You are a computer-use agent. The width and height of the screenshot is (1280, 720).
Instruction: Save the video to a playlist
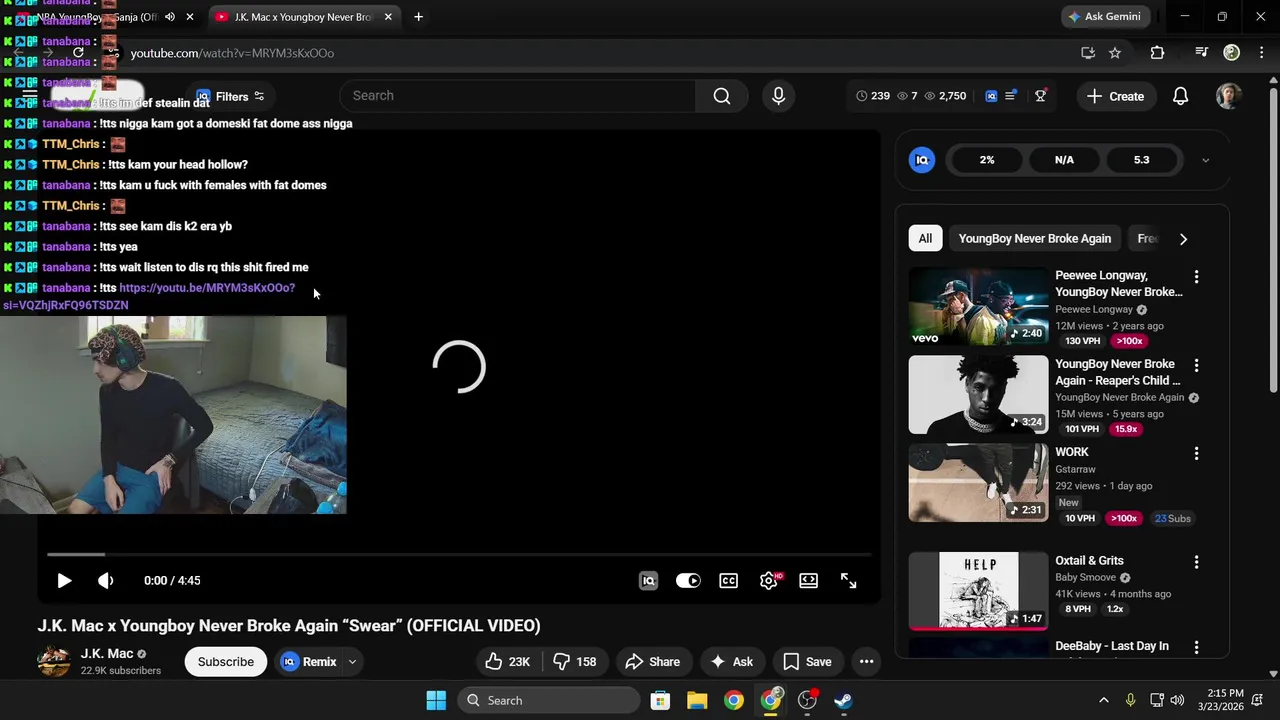click(807, 662)
